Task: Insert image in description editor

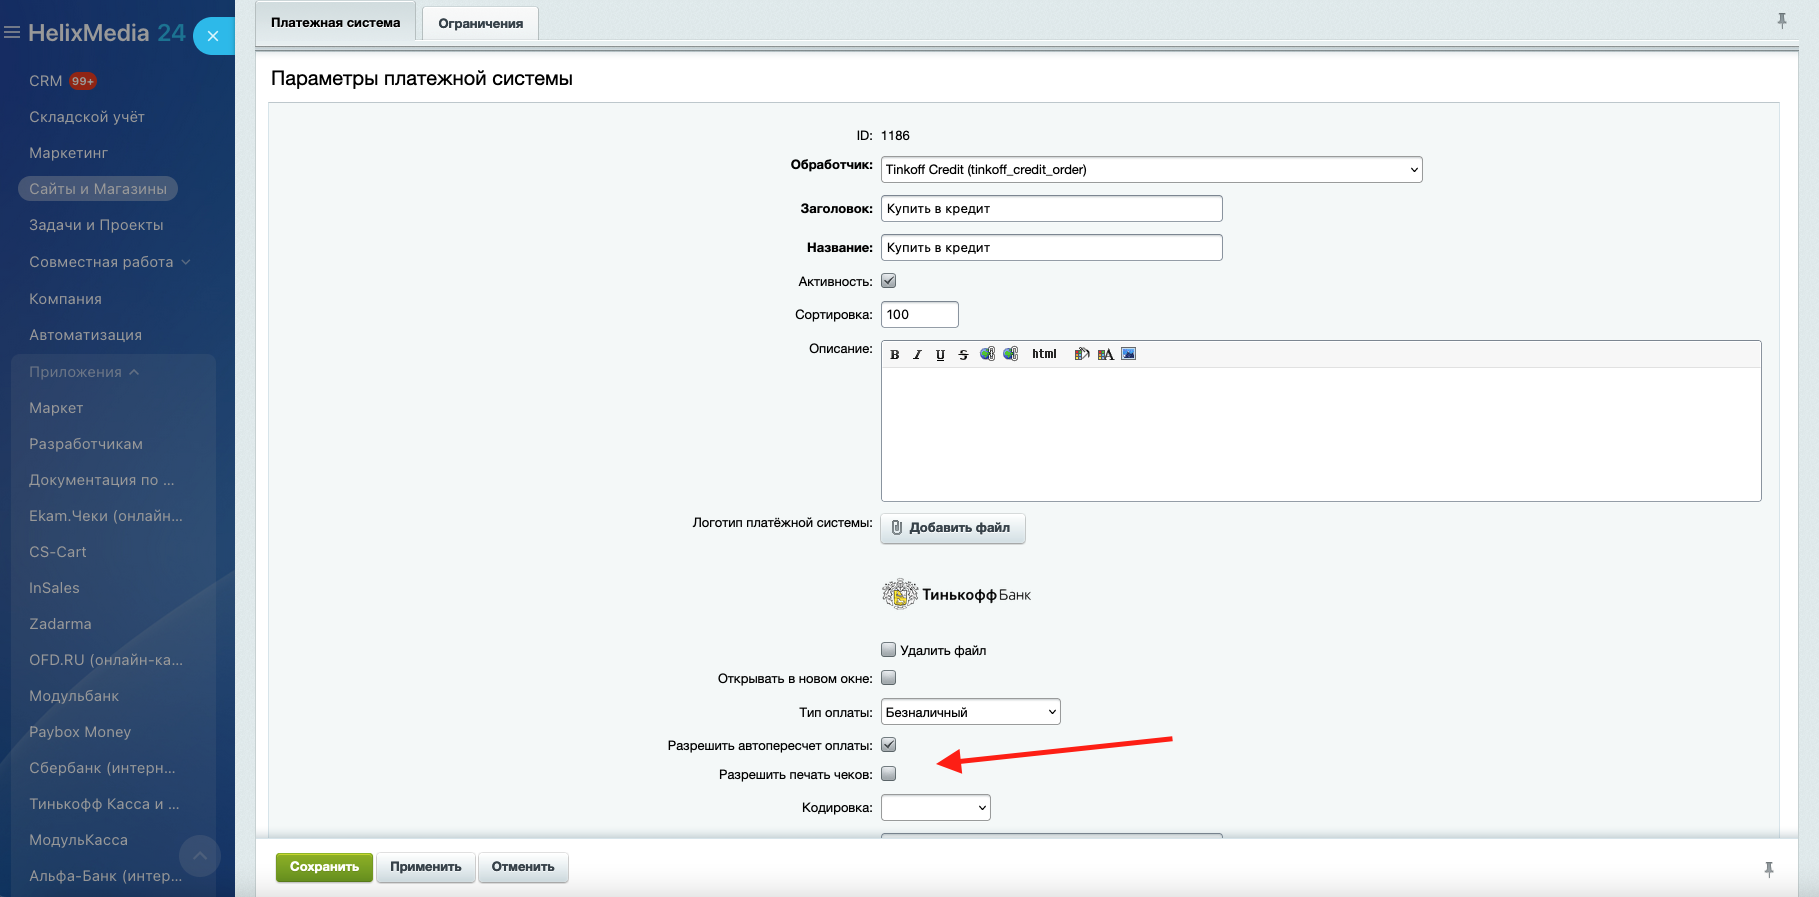Action: point(1129,354)
